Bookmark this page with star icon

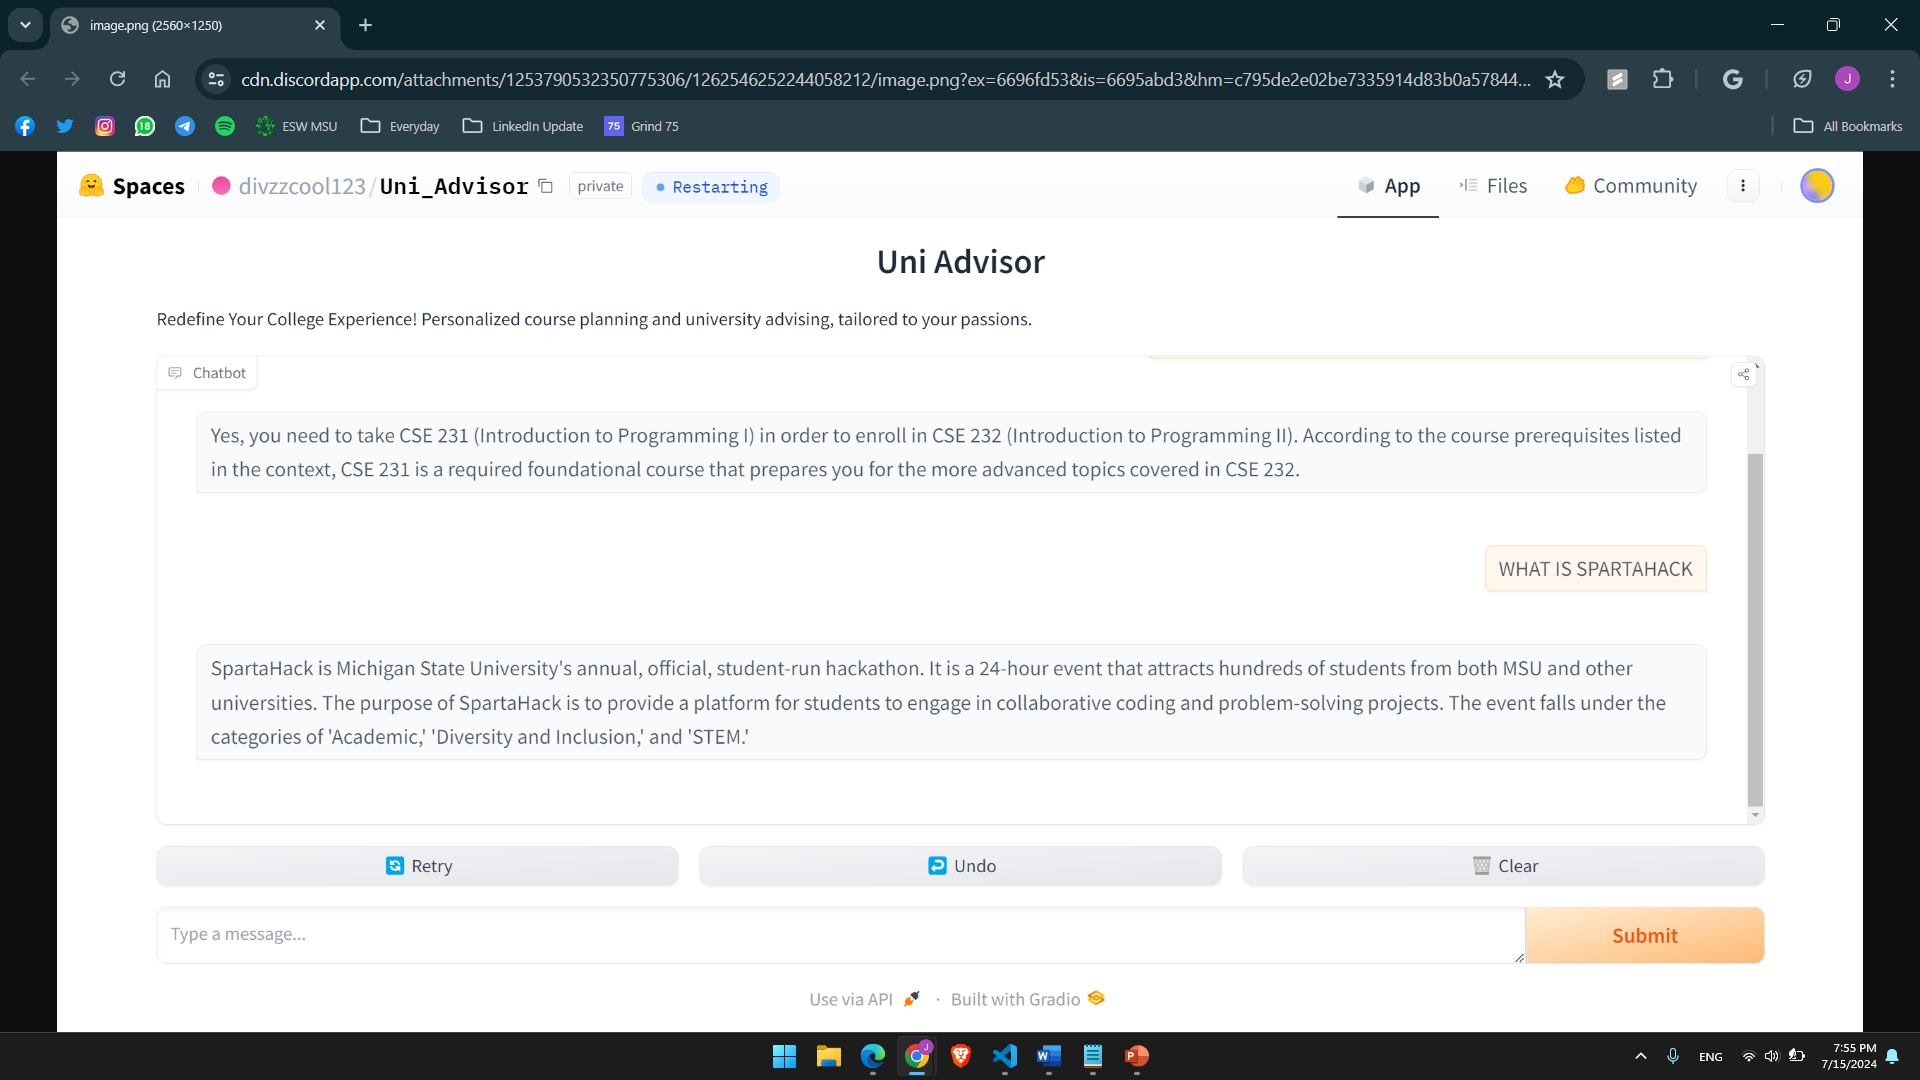(1554, 79)
